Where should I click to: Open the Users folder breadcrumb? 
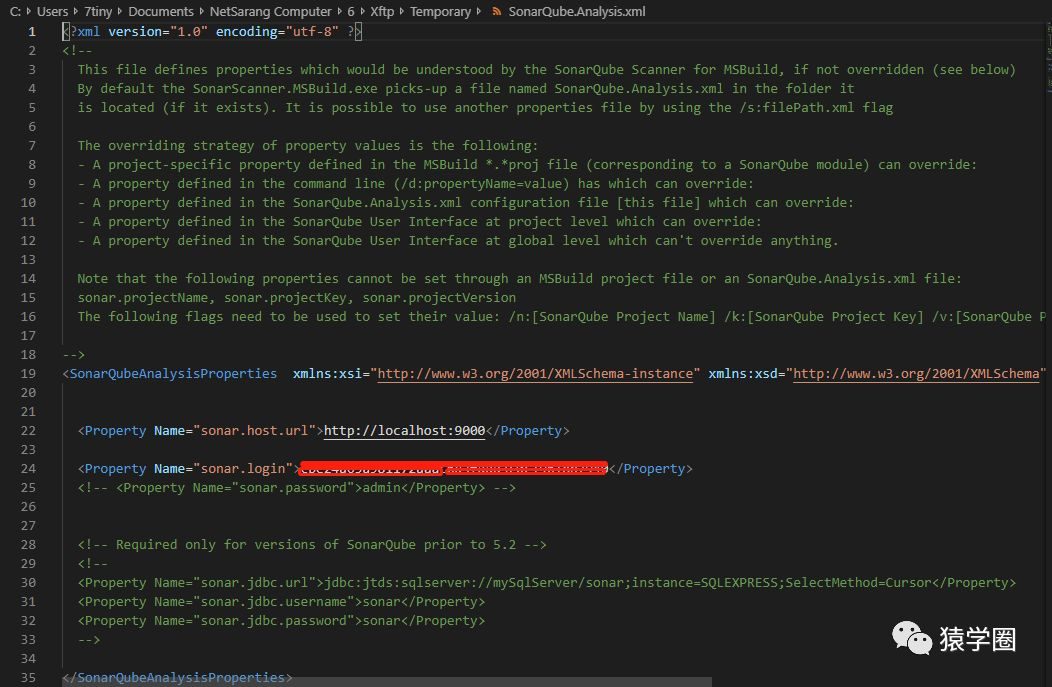tap(52, 11)
